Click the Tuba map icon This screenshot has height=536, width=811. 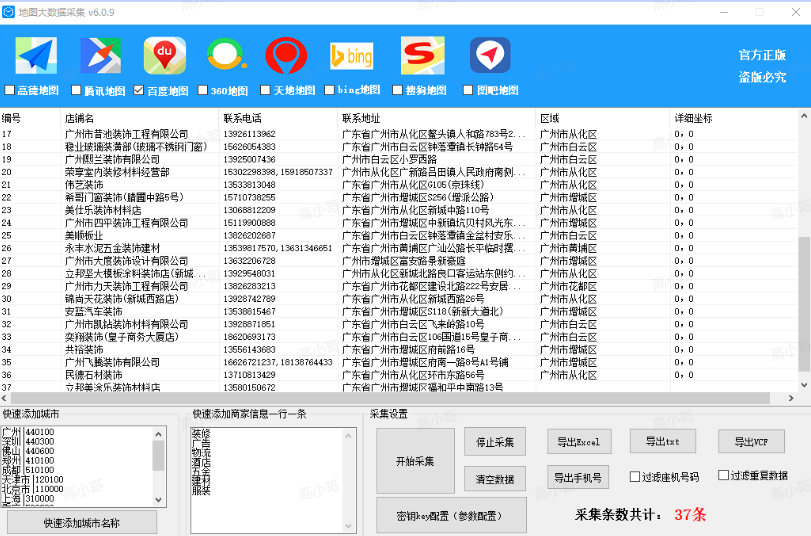(490, 55)
